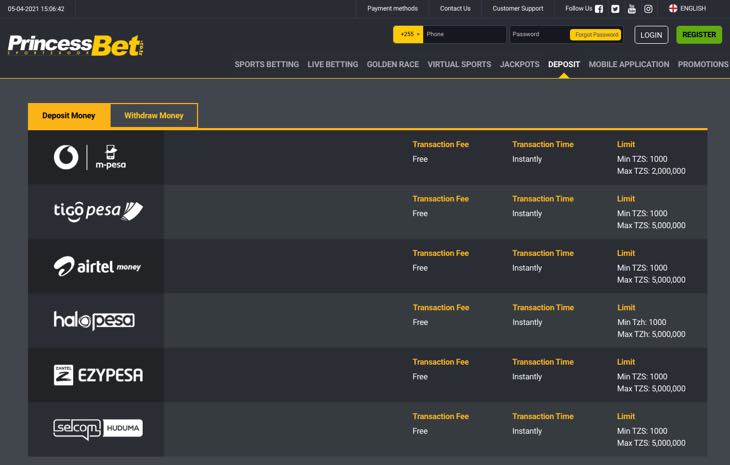730x465 pixels.
Task: Go to LIVE BETTING menu
Action: tap(333, 64)
